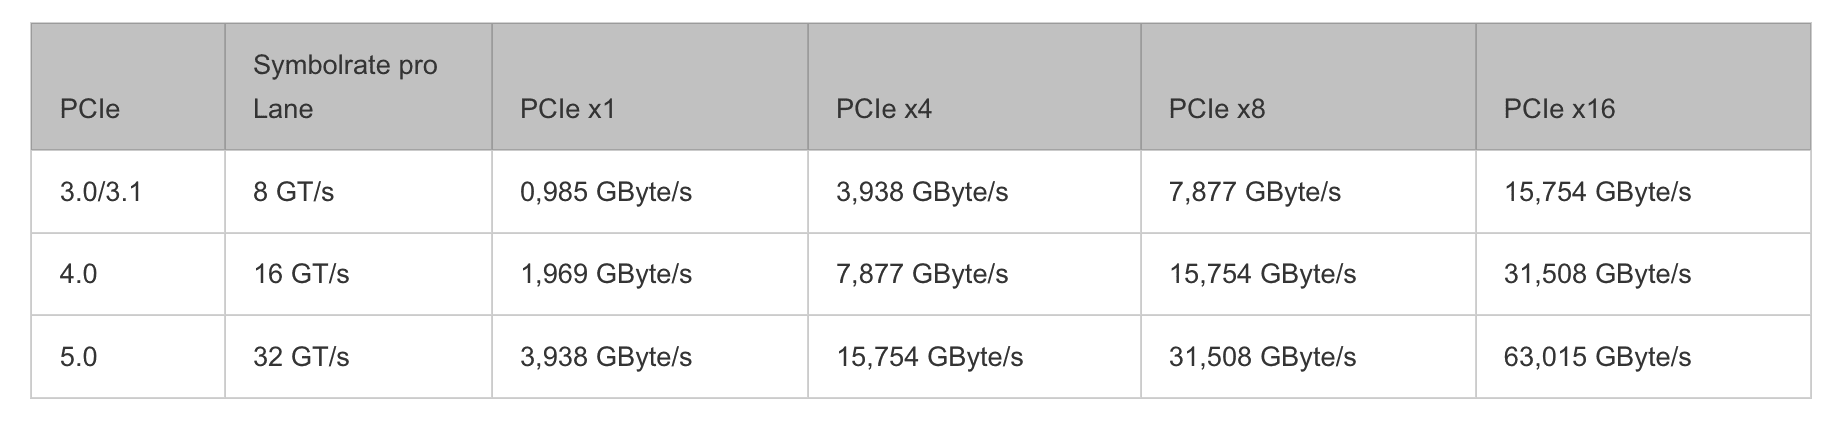Click the 63,015 GByte/s value
This screenshot has width=1838, height=428.
[1597, 356]
